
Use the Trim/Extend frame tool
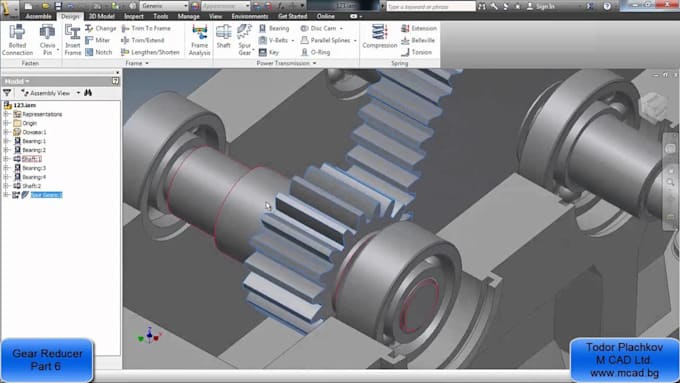143,40
